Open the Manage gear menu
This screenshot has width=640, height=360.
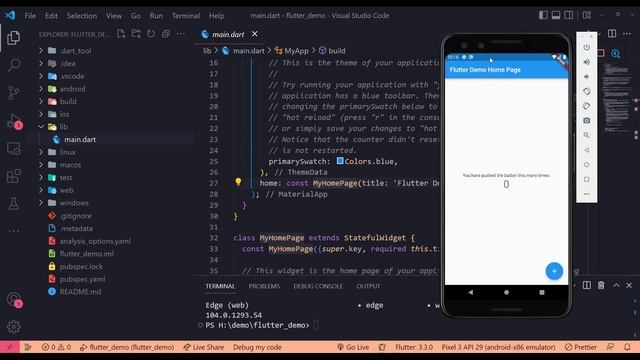[13, 327]
